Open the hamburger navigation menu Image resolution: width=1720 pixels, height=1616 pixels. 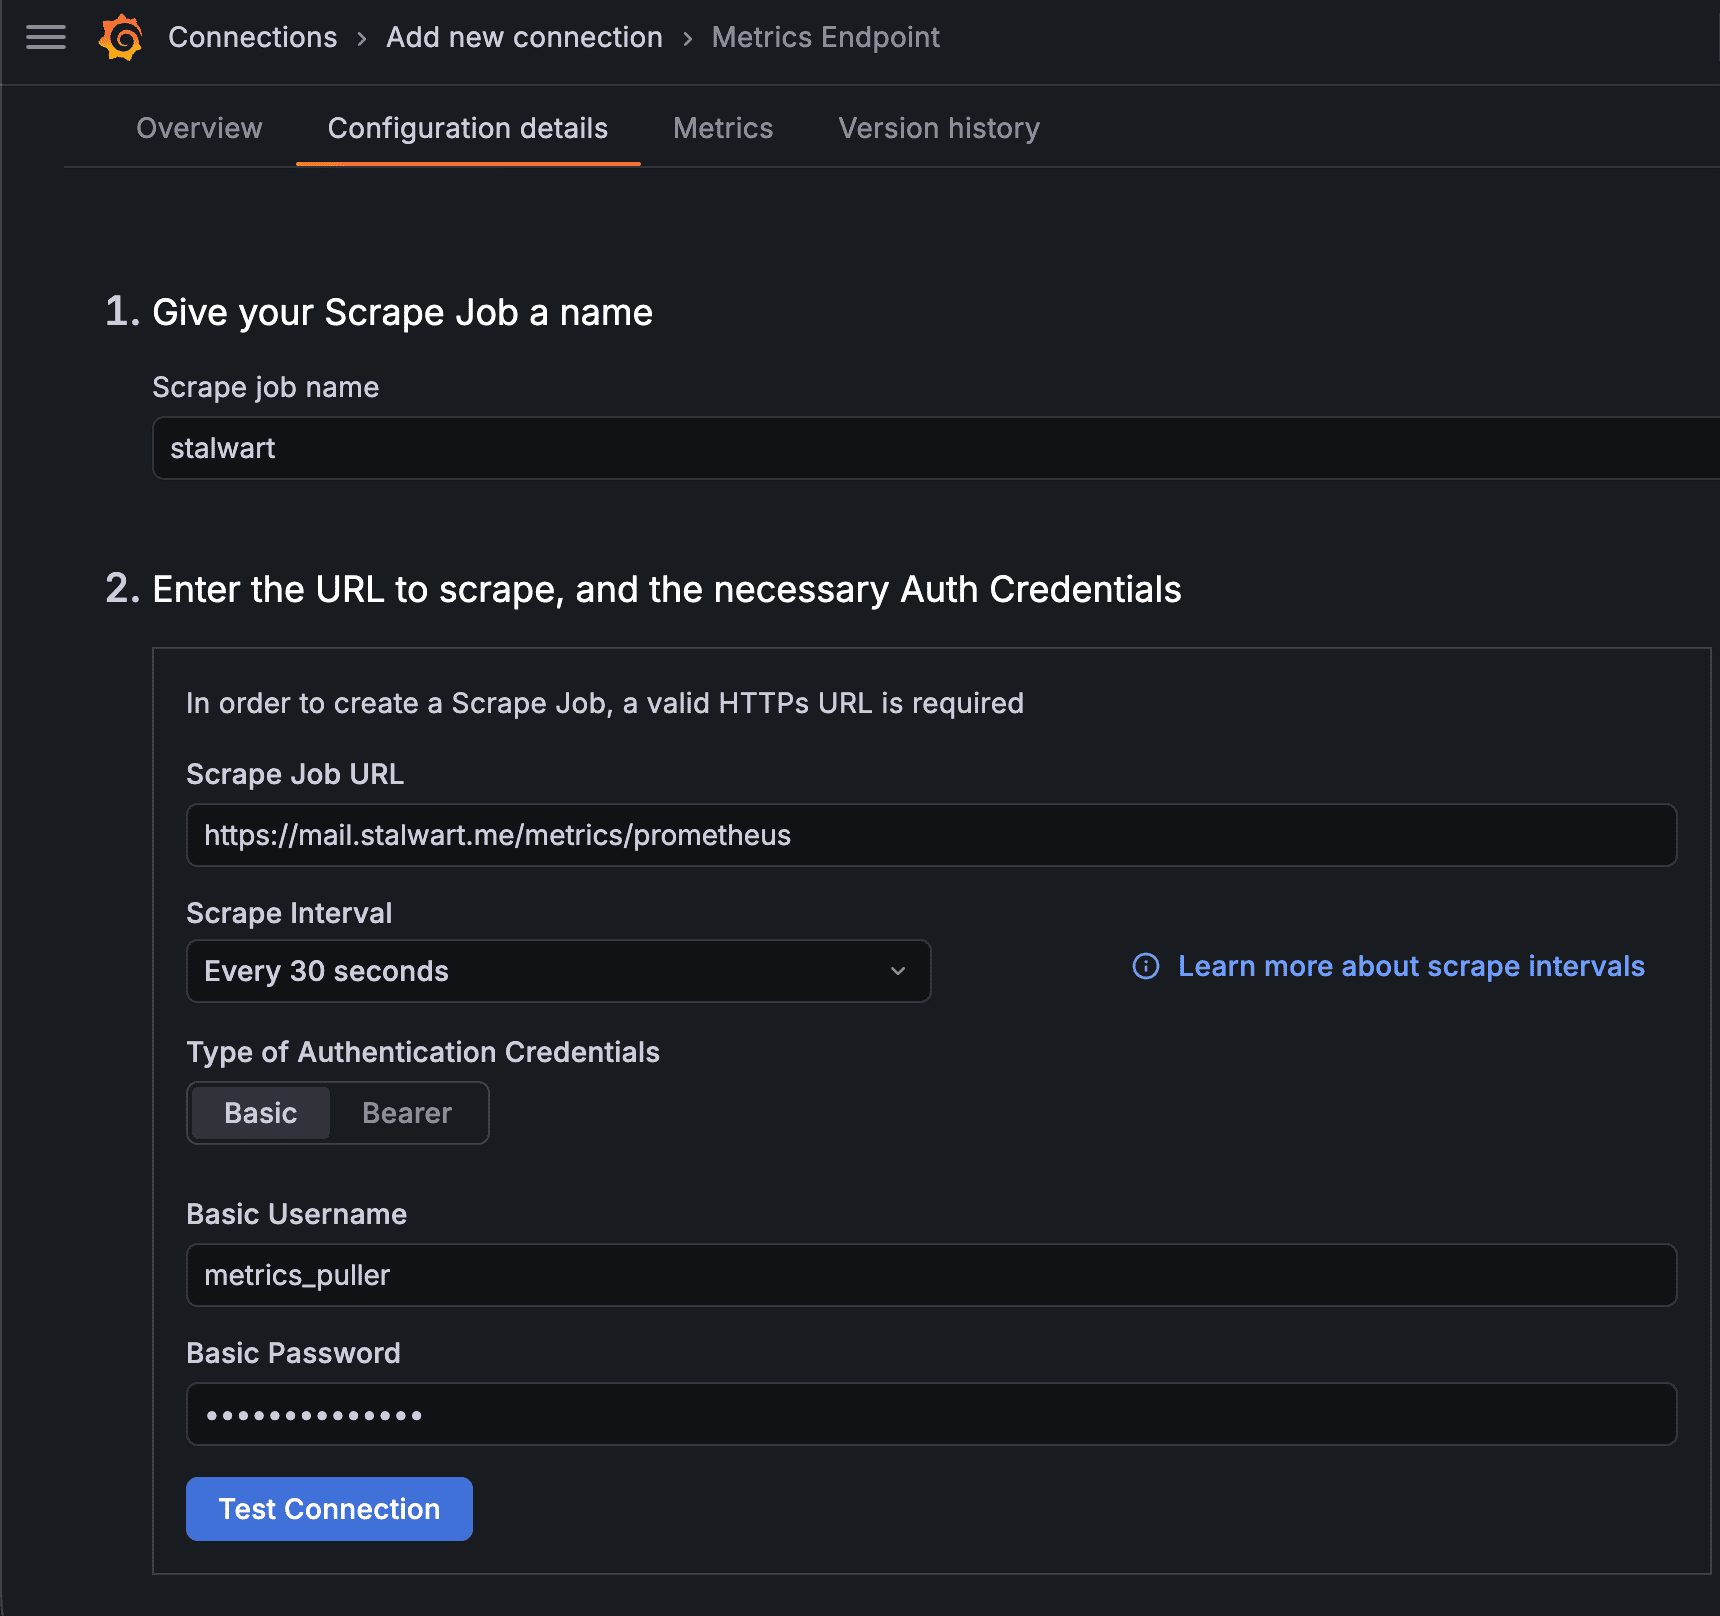click(46, 38)
